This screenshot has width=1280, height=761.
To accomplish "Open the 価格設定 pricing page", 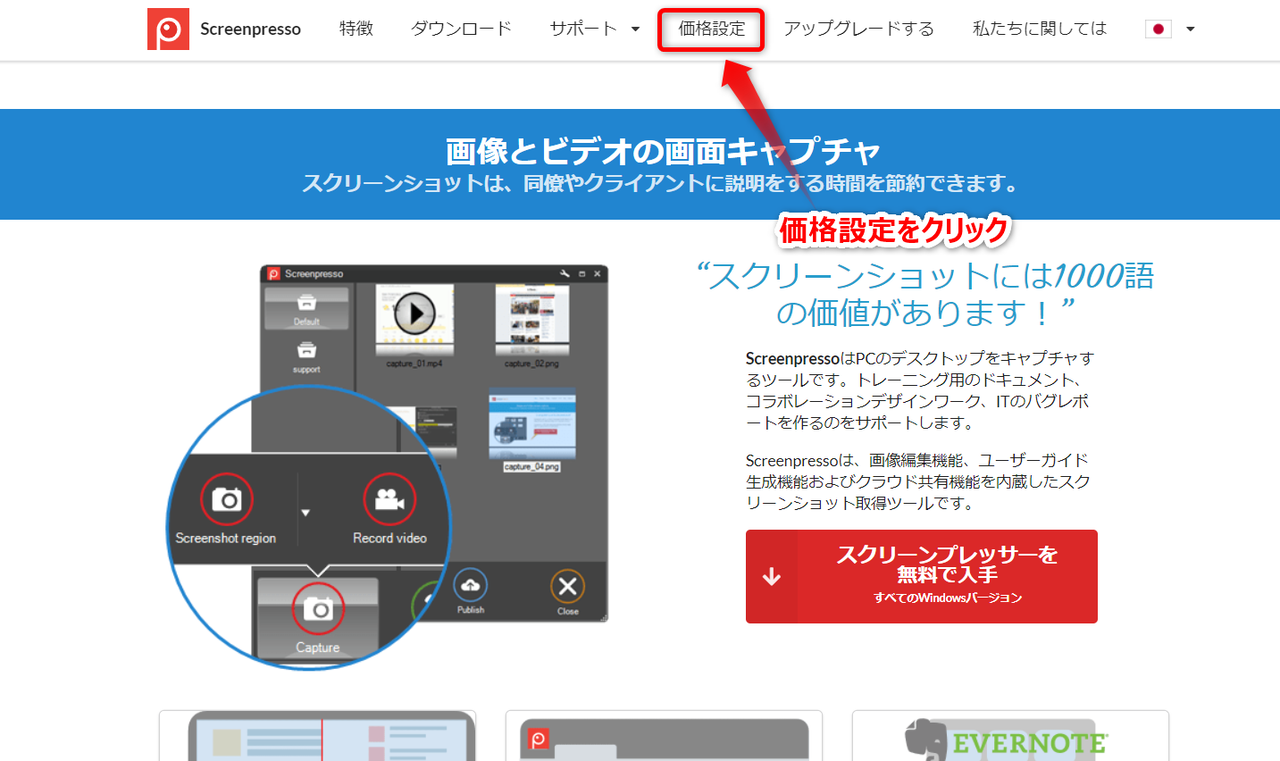I will [x=711, y=29].
